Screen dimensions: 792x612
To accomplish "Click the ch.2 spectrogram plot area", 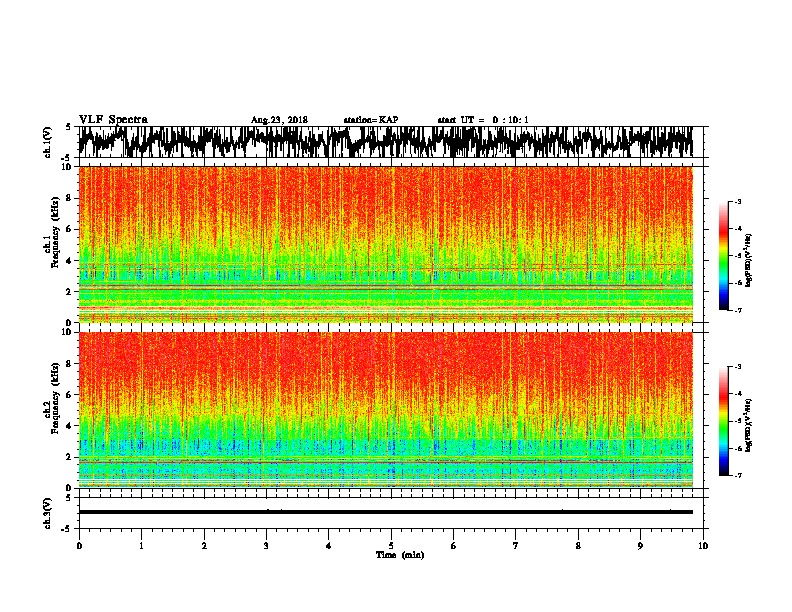I will tap(385, 410).
